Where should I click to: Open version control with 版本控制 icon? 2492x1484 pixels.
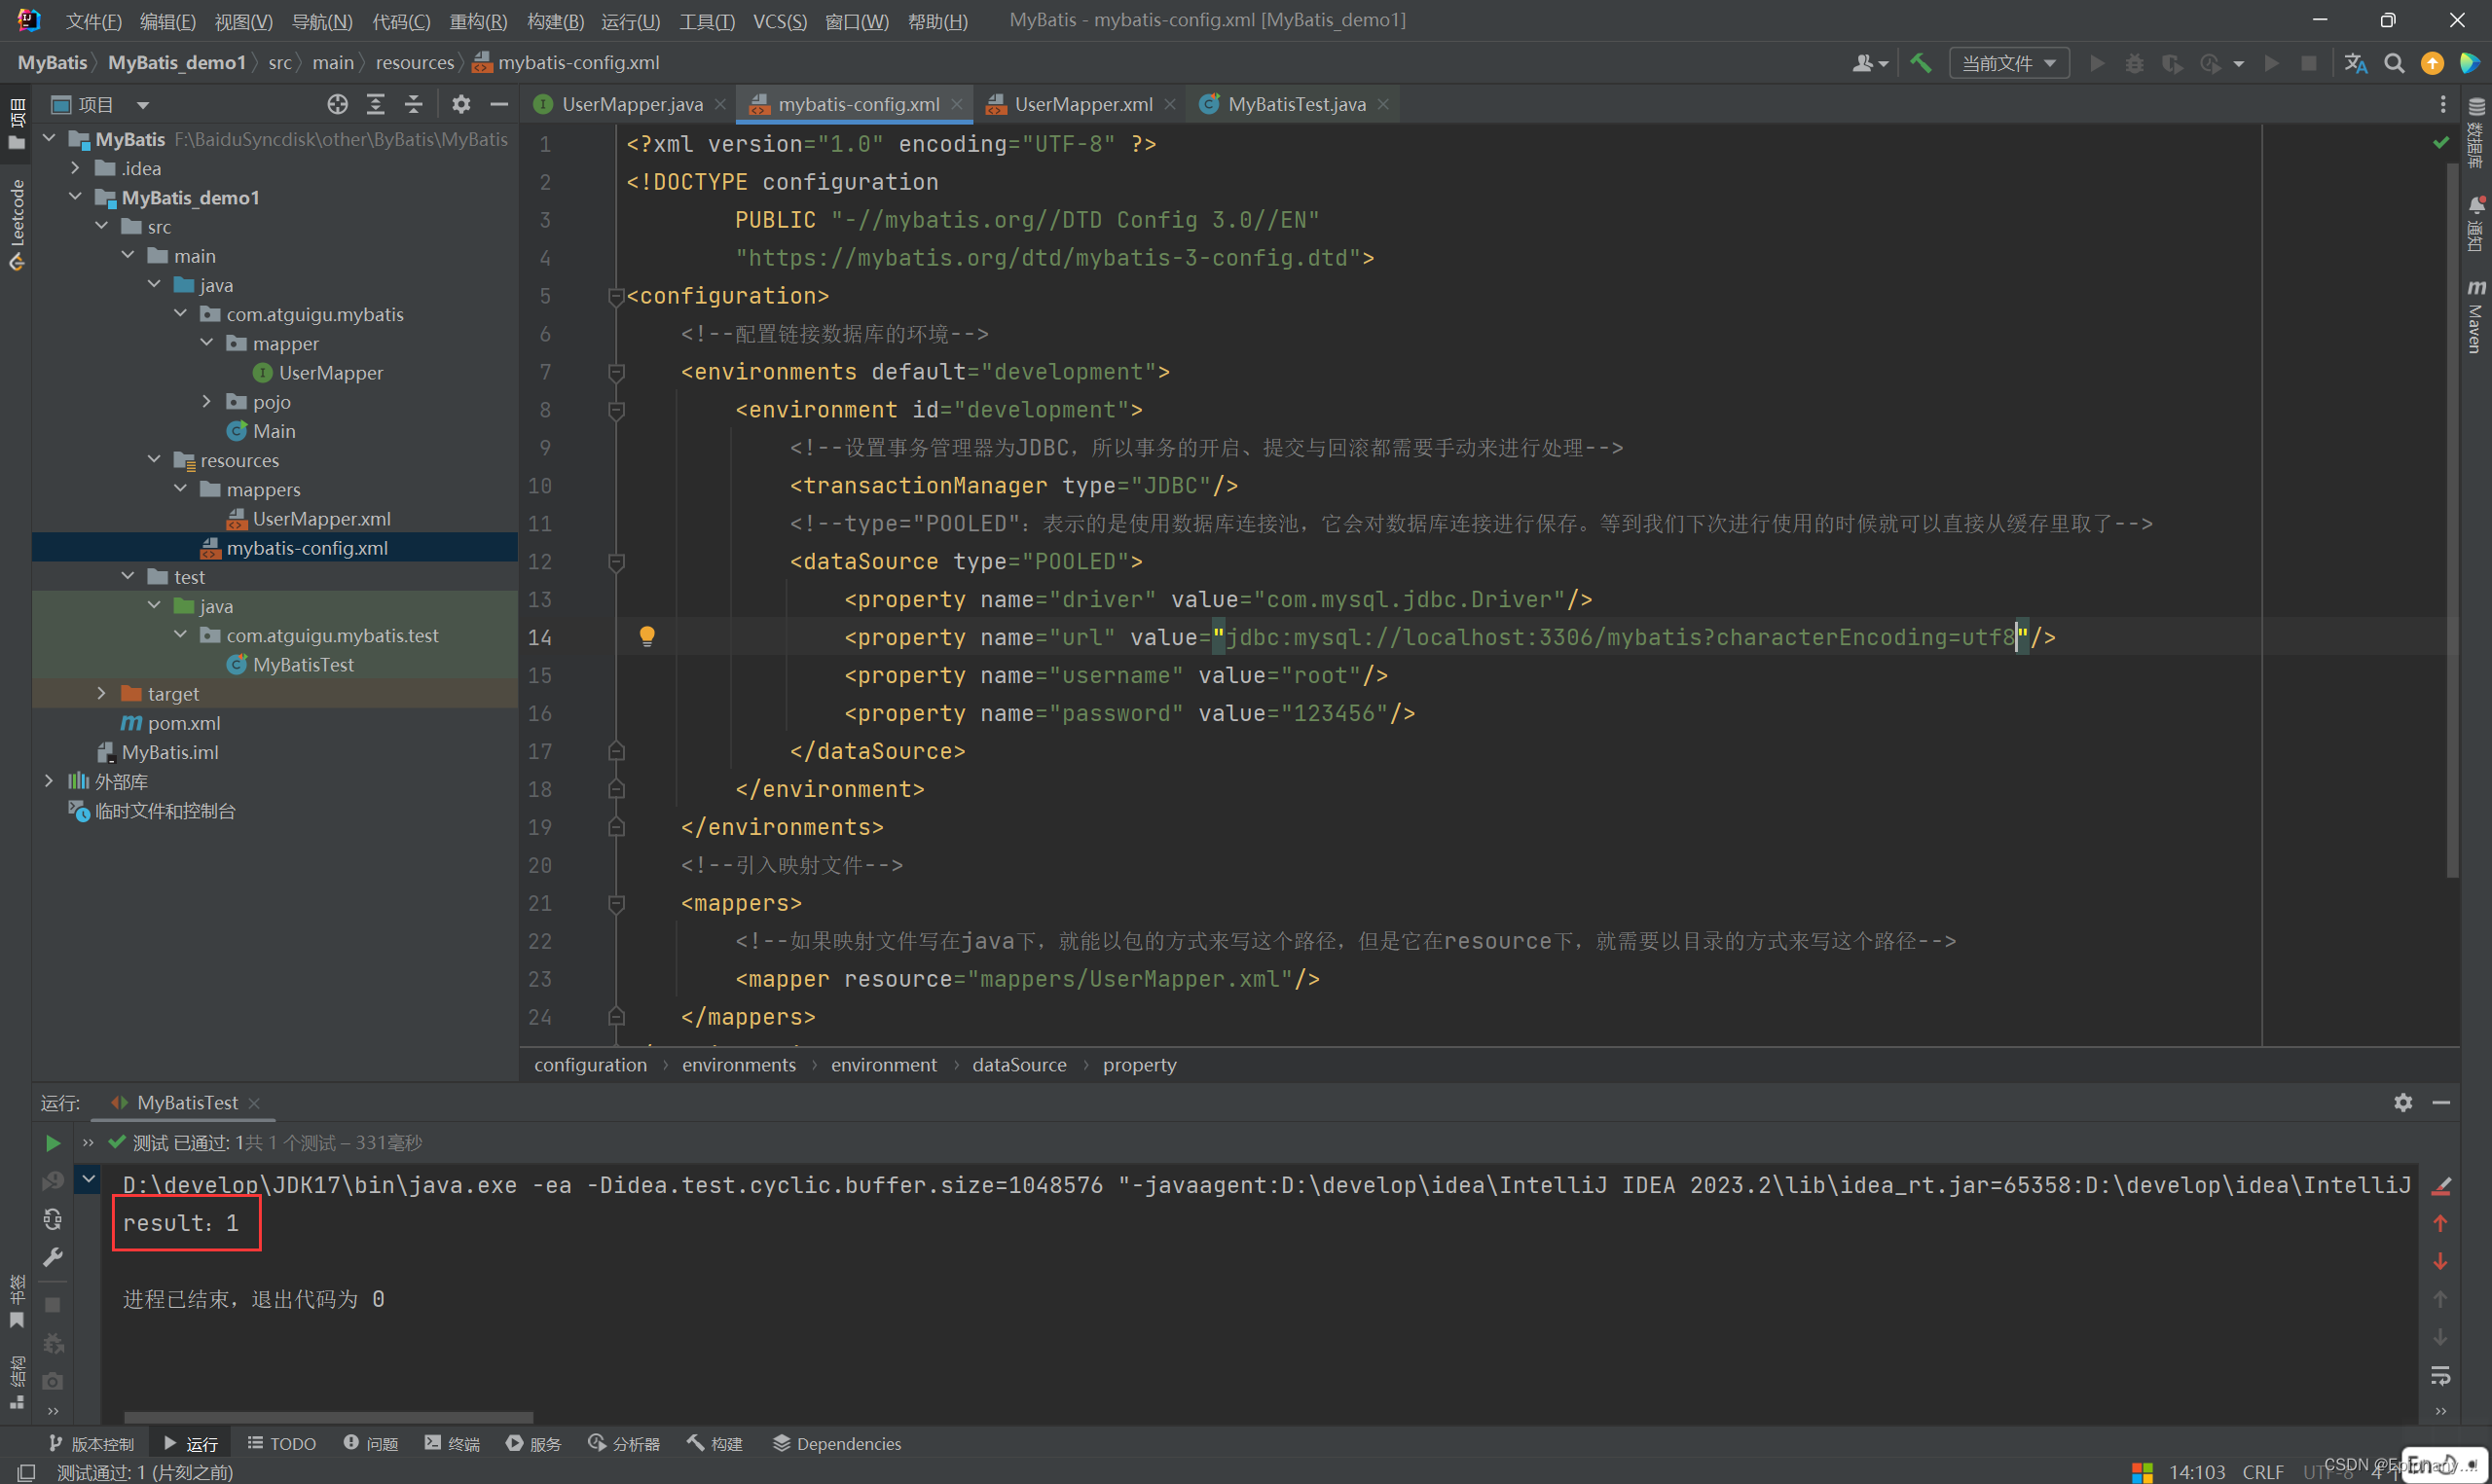[92, 1443]
